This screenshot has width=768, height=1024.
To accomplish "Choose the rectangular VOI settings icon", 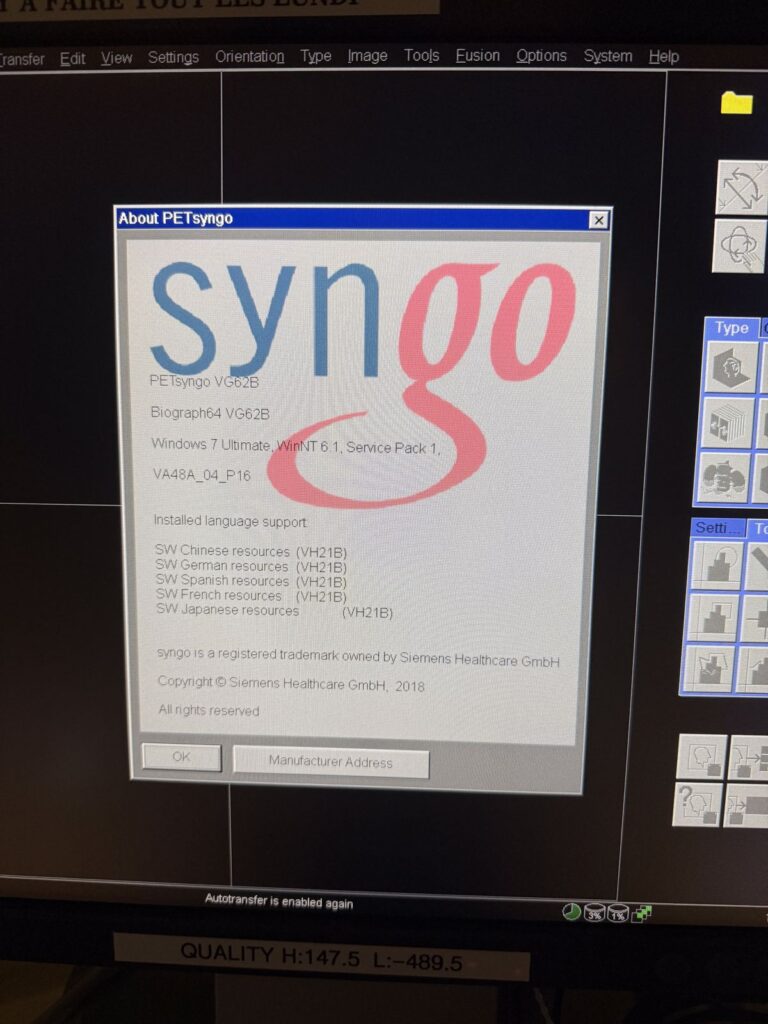I will [713, 617].
